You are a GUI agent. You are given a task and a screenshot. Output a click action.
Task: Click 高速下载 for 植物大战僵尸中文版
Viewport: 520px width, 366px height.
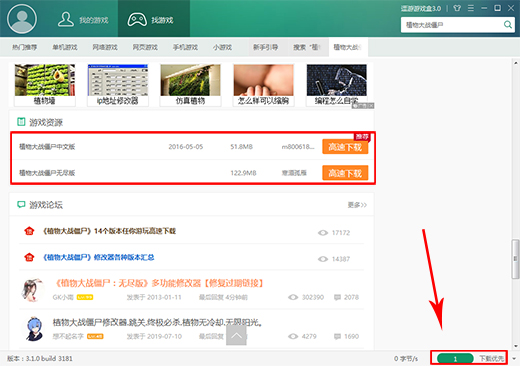pos(345,147)
